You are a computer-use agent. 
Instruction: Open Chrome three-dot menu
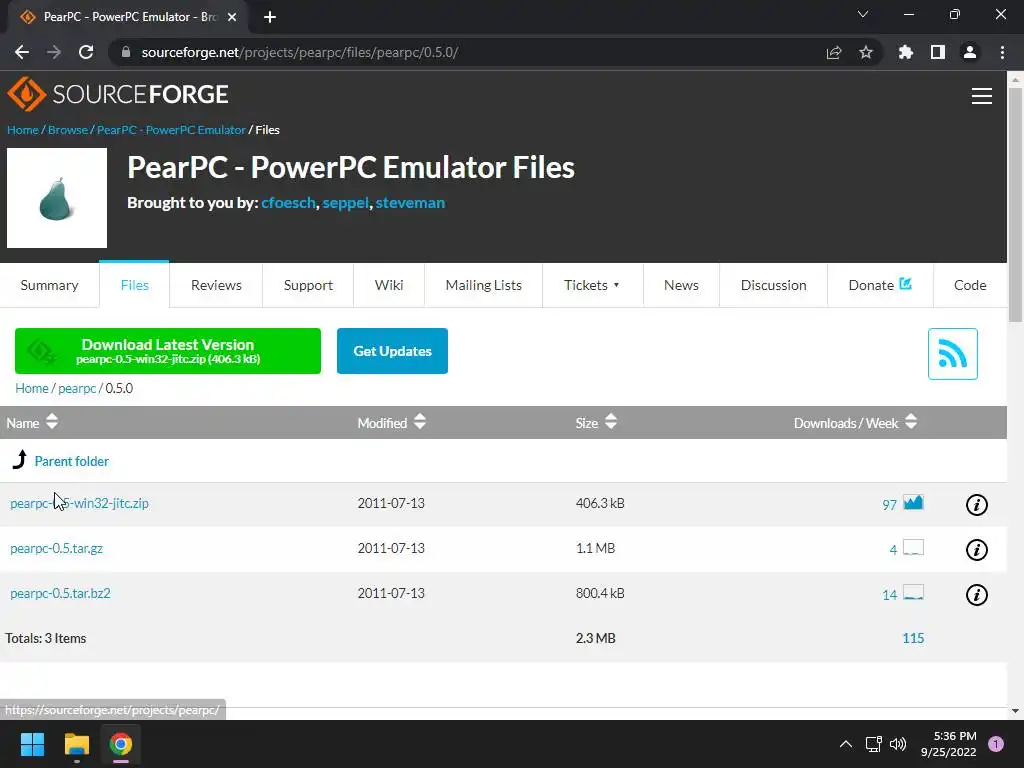coord(1002,52)
